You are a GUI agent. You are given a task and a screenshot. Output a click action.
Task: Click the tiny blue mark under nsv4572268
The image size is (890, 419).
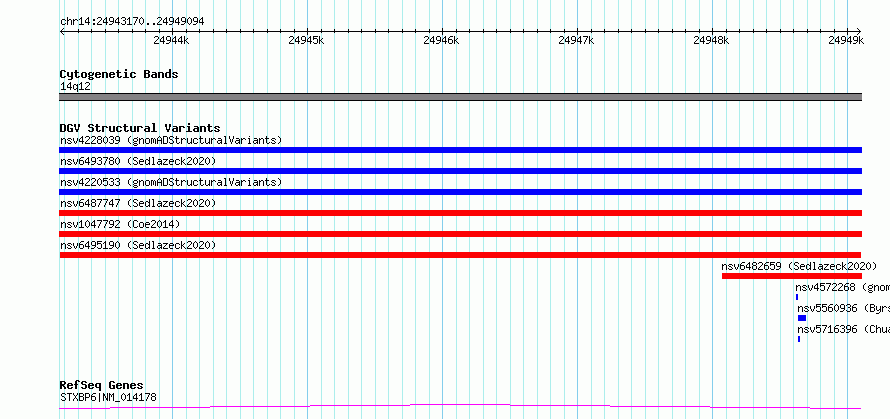click(797, 297)
